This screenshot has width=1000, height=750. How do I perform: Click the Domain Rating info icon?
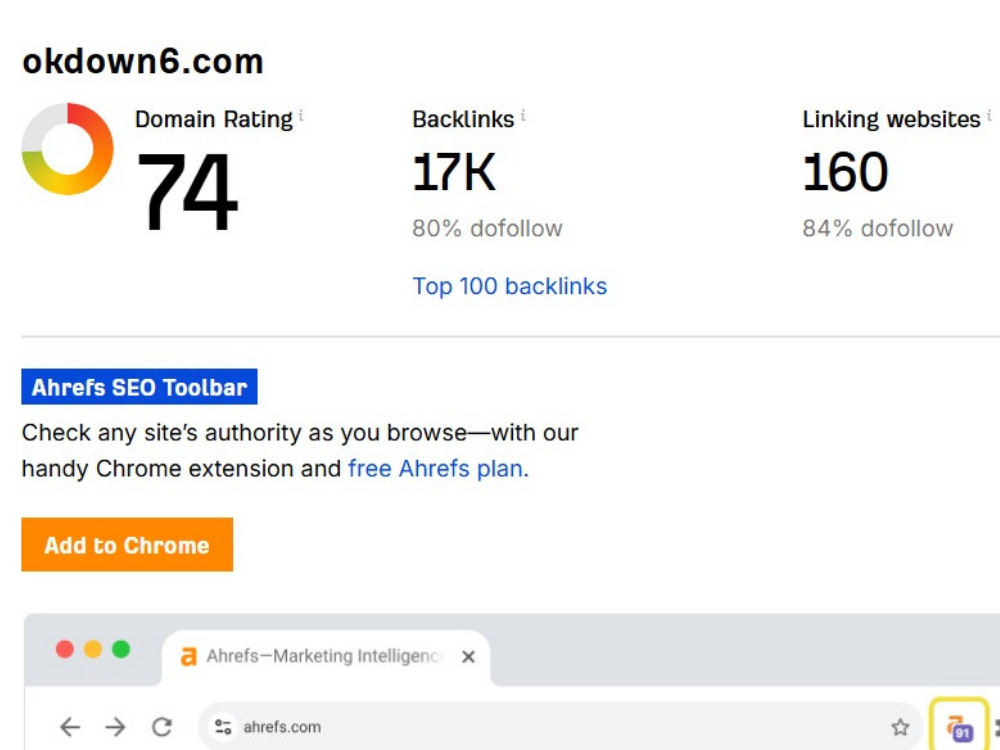pos(301,115)
